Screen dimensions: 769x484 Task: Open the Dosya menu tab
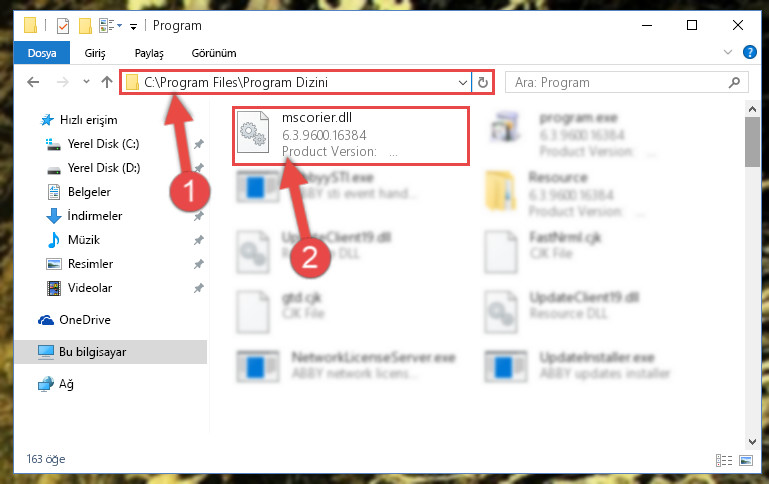[x=42, y=53]
